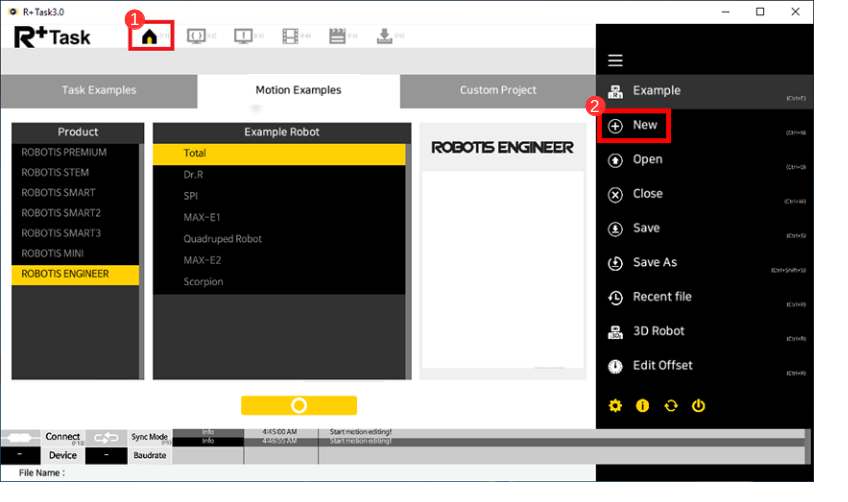This screenshot has width=848, height=502.
Task: Switch to the Custom Project tab
Action: point(498,90)
